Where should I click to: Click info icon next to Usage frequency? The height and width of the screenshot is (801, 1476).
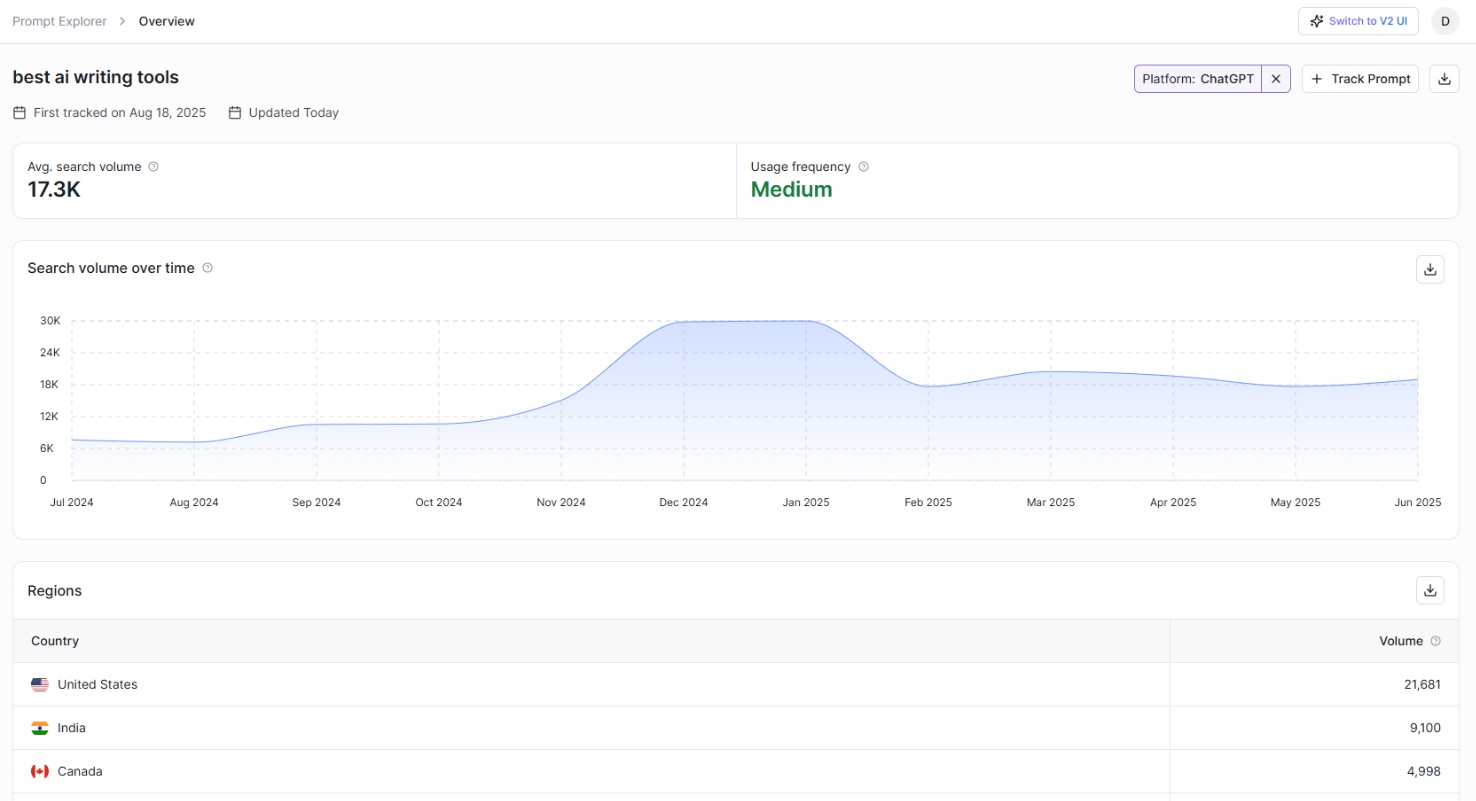pyautogui.click(x=863, y=167)
